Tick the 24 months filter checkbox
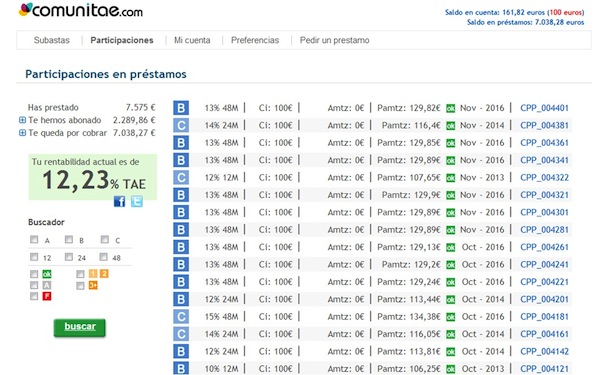600x375 pixels. point(69,257)
